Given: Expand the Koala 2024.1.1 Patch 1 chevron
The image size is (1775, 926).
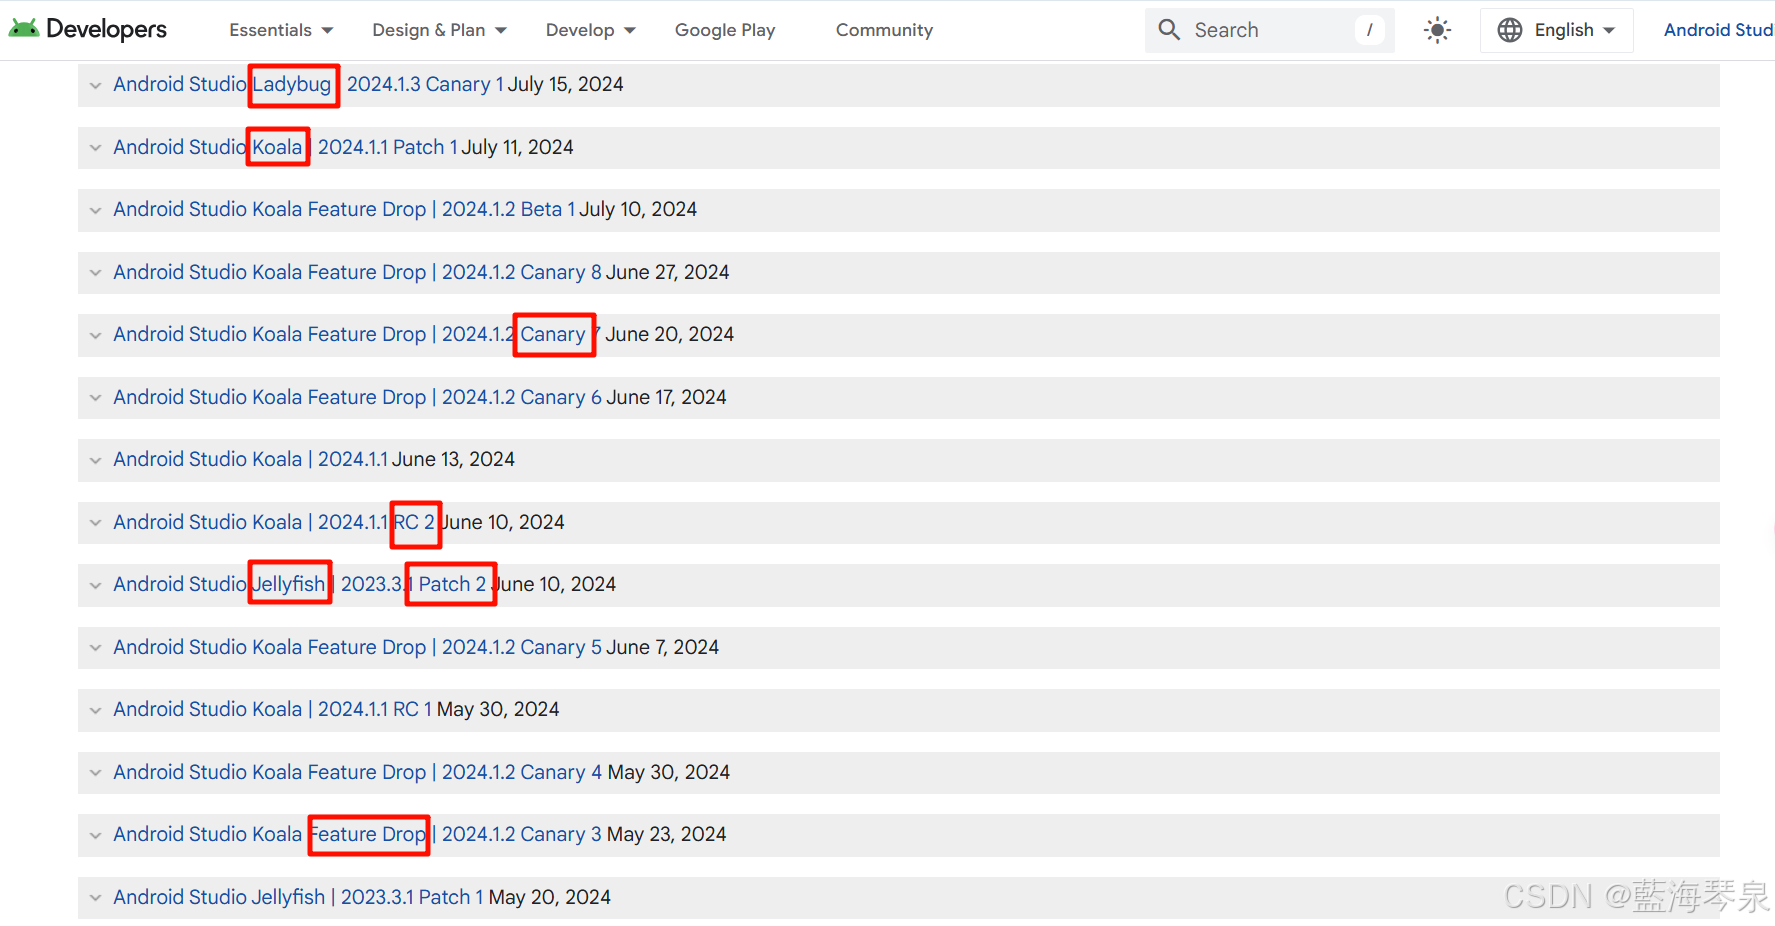Looking at the screenshot, I should [x=95, y=148].
